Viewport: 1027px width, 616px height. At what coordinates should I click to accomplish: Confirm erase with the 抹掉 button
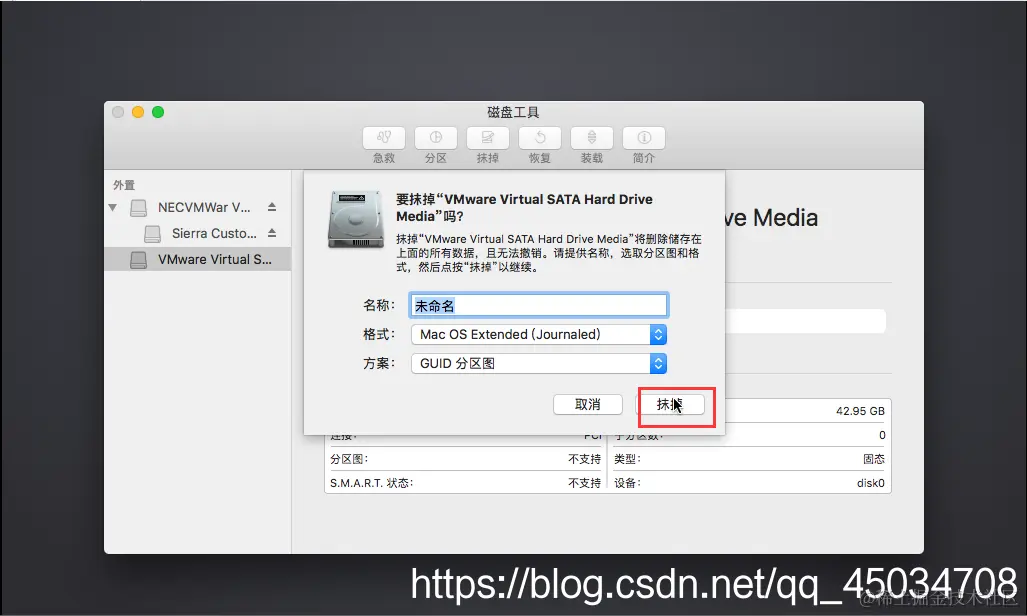click(x=670, y=404)
